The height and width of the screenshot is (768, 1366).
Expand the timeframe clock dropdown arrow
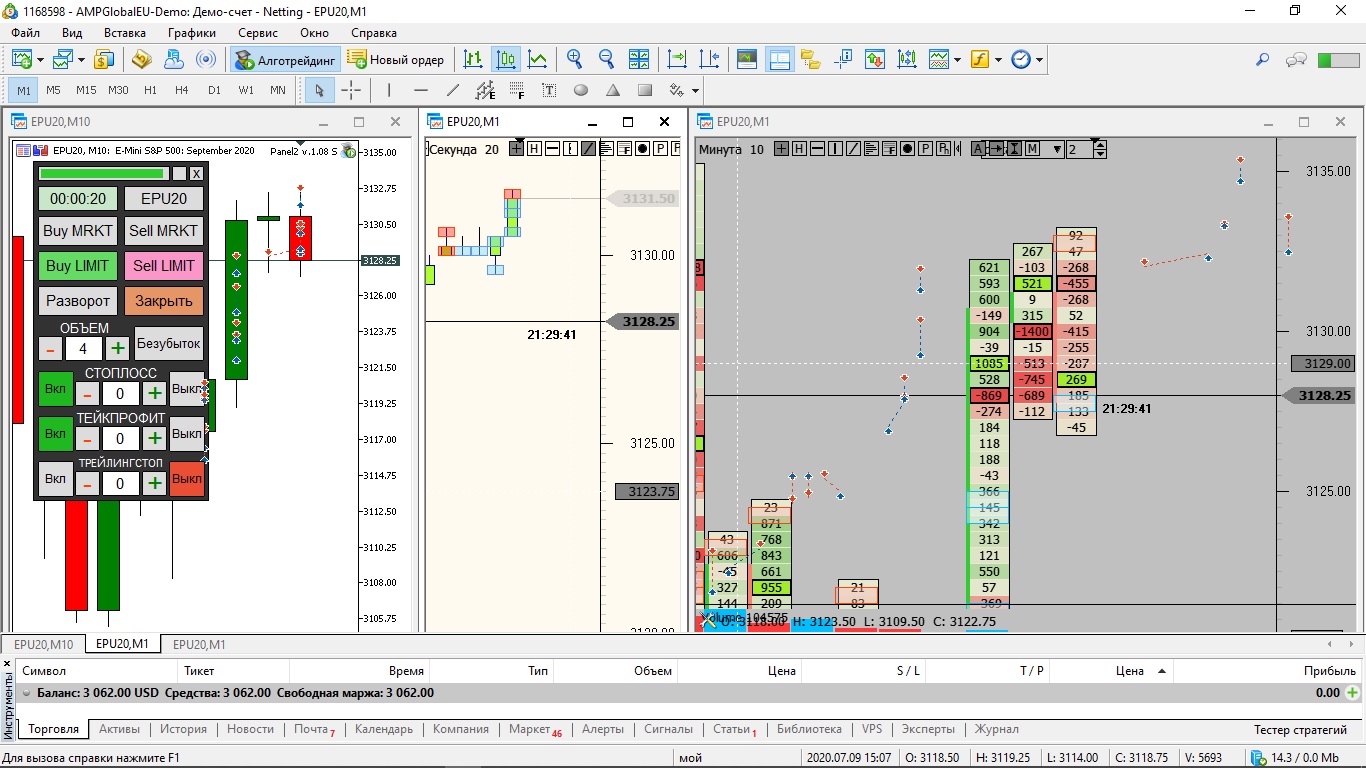click(x=1040, y=60)
